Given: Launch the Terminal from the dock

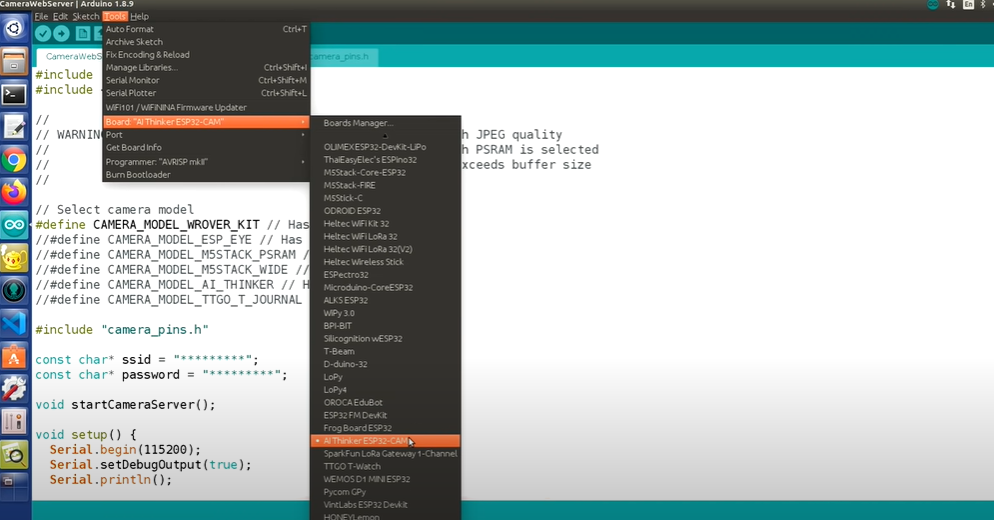Looking at the screenshot, I should 14,95.
